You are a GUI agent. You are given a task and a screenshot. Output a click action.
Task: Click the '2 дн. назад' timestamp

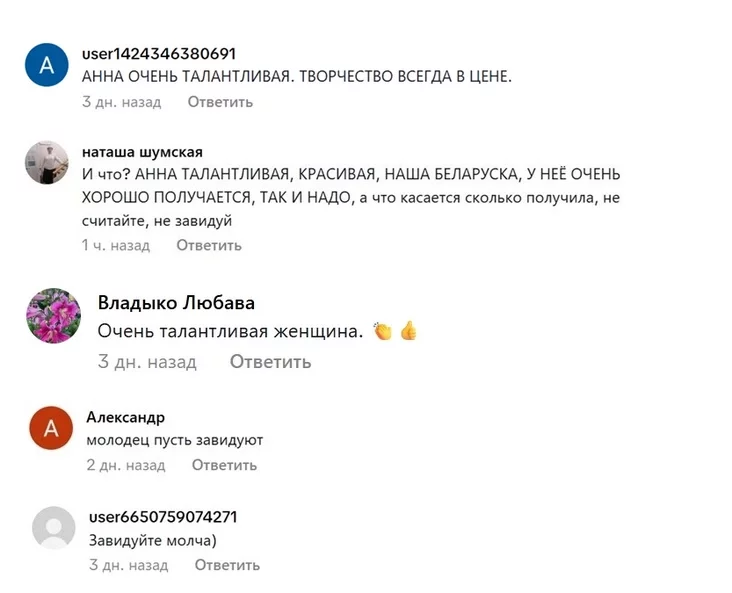point(126,465)
